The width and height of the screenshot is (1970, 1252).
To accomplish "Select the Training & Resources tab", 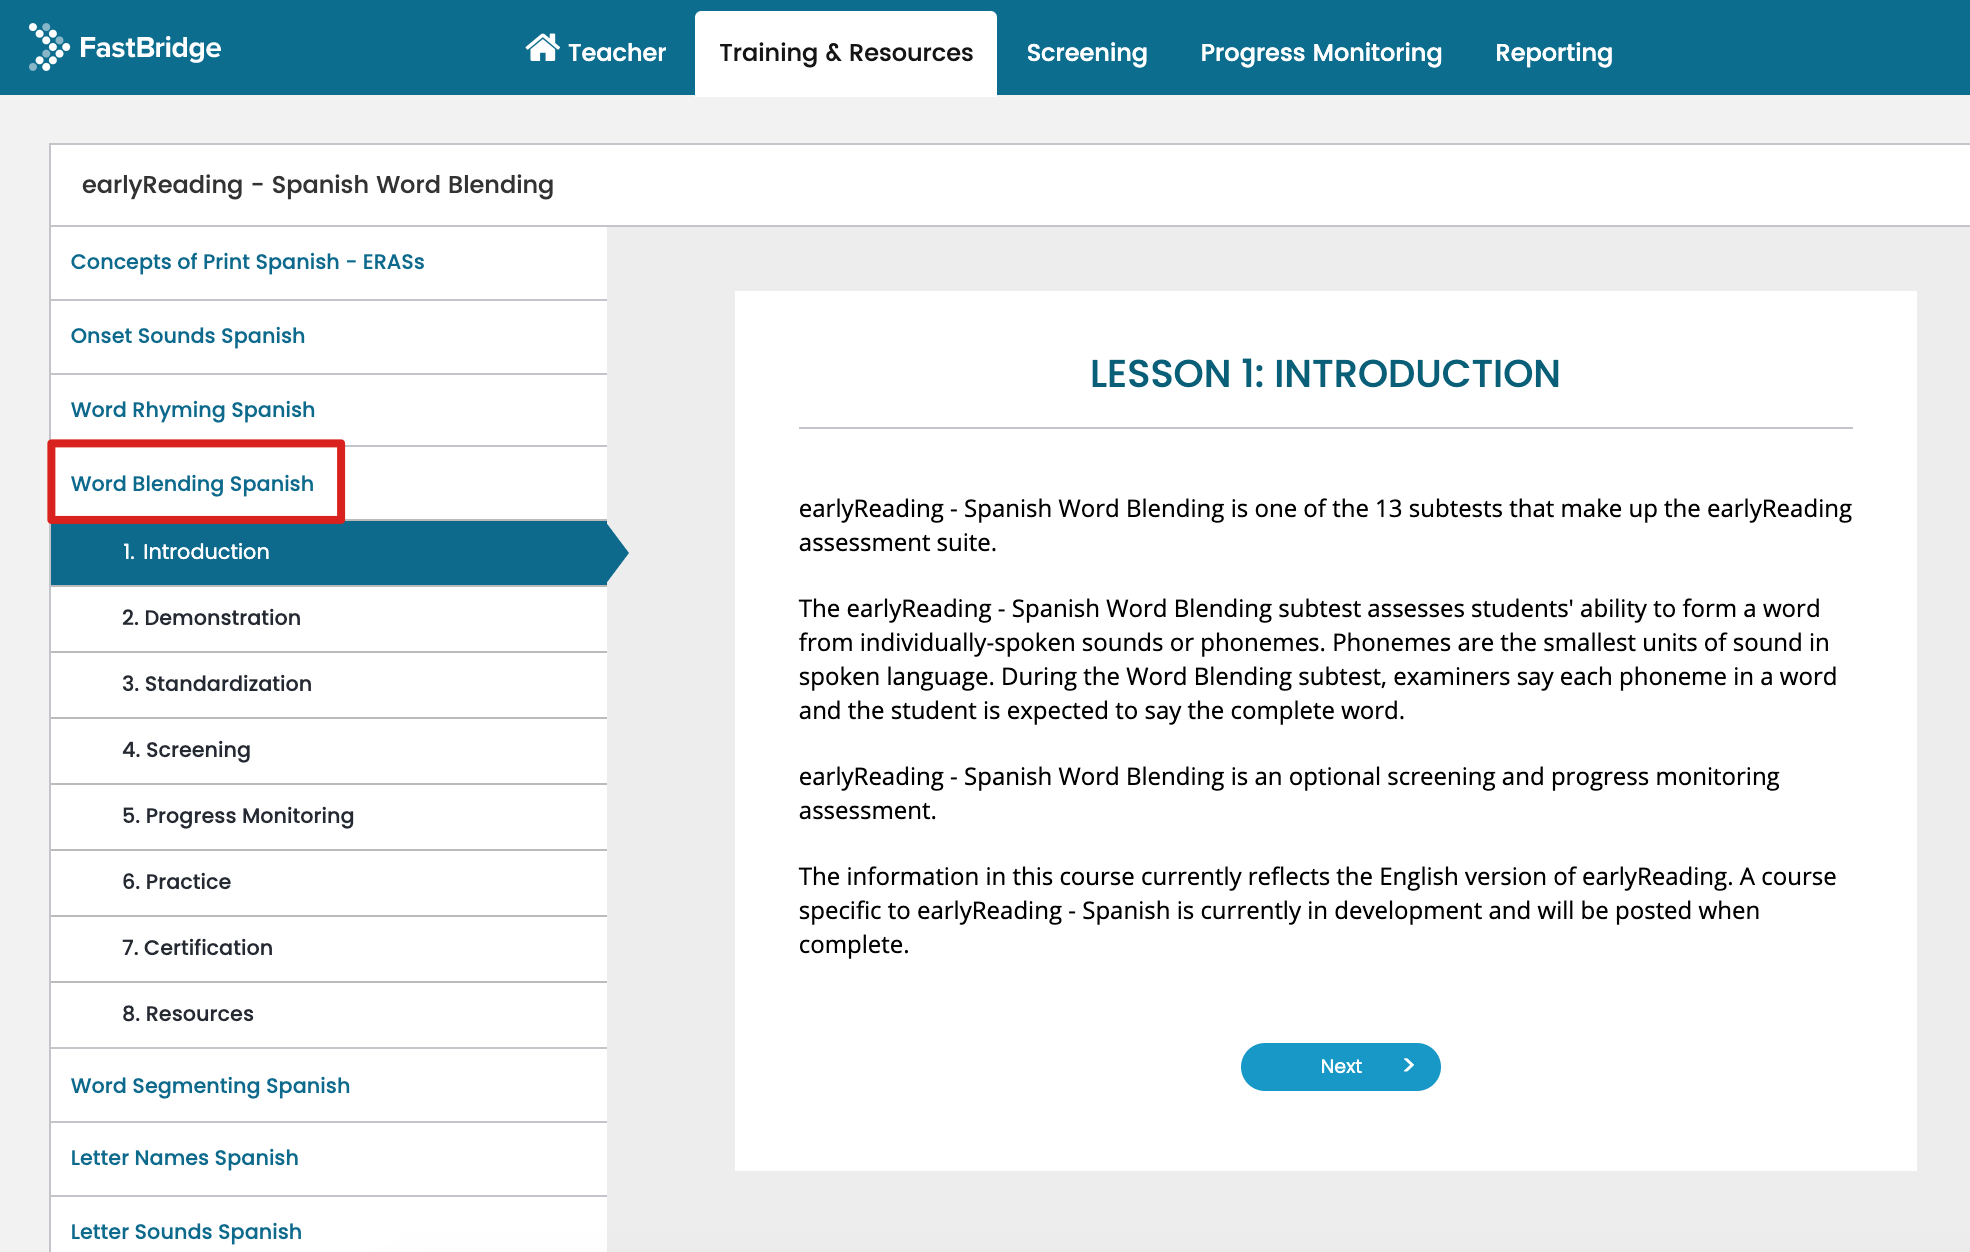I will point(846,53).
